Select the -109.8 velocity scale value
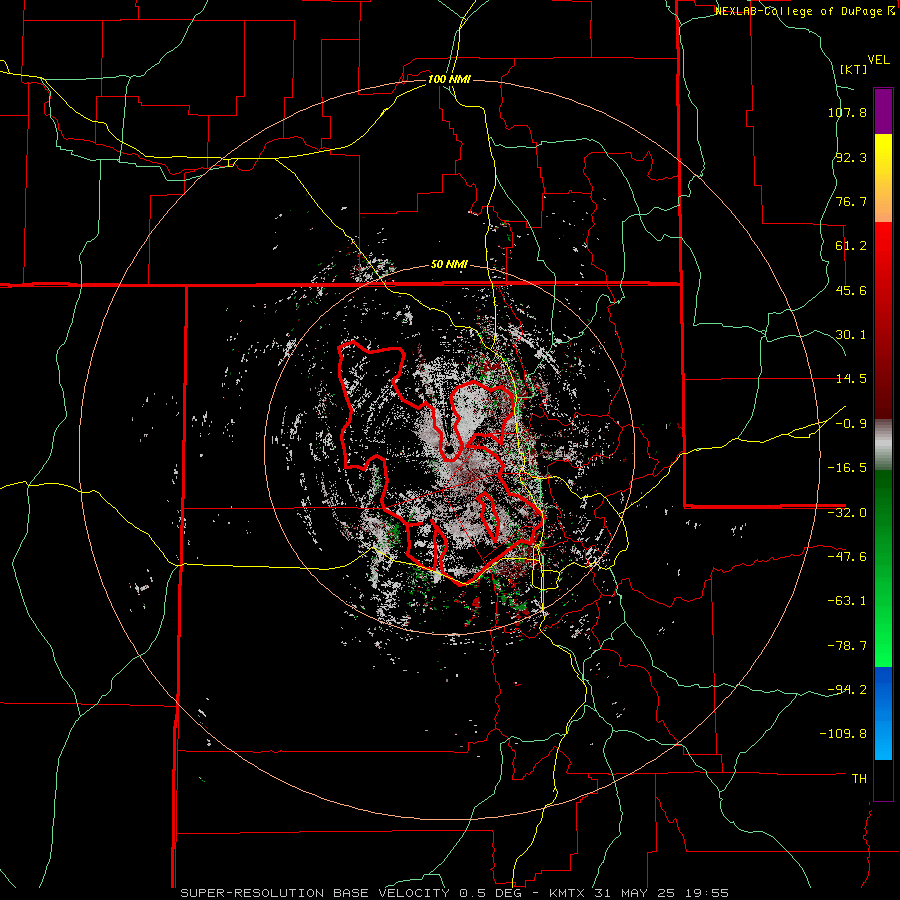Image resolution: width=900 pixels, height=900 pixels. (844, 734)
